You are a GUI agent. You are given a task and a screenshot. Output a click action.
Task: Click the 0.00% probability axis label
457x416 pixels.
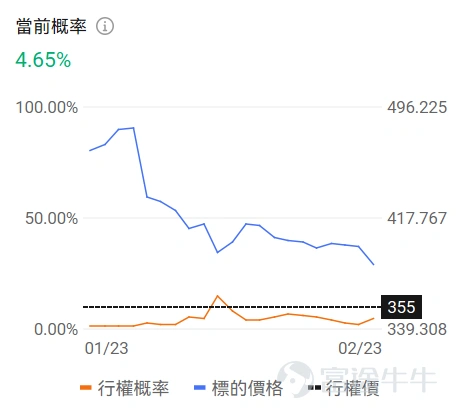click(56, 329)
